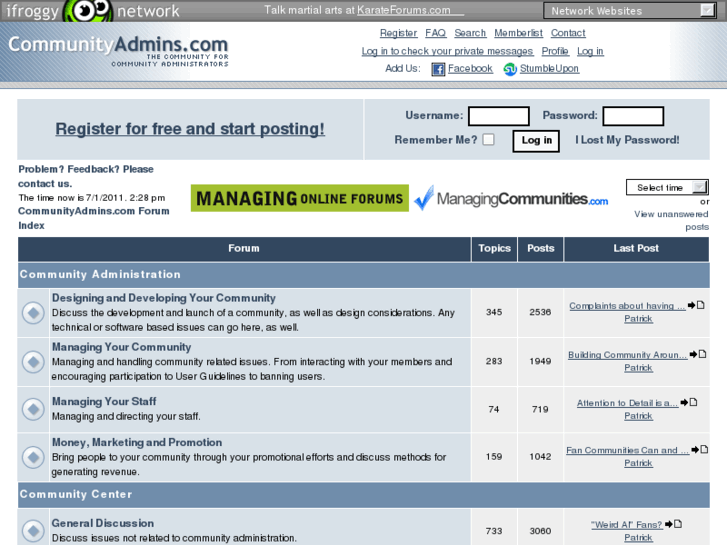
Task: Open latest post icon for Building Community Aroun
Action: tap(698, 354)
